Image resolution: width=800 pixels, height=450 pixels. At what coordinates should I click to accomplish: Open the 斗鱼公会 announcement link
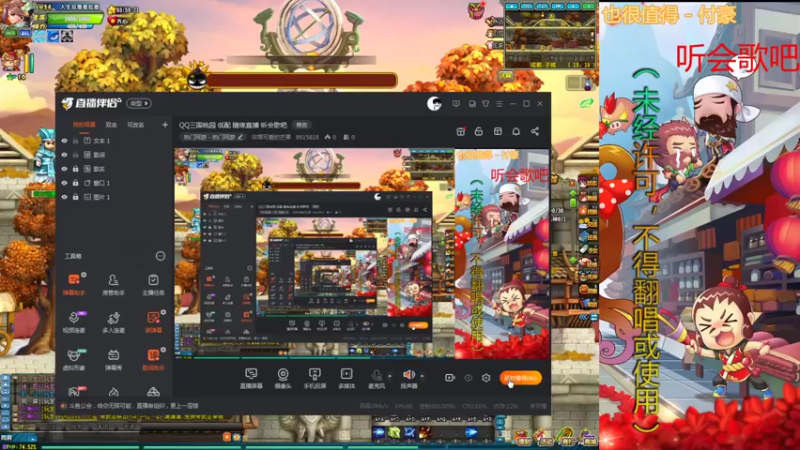coord(134,406)
